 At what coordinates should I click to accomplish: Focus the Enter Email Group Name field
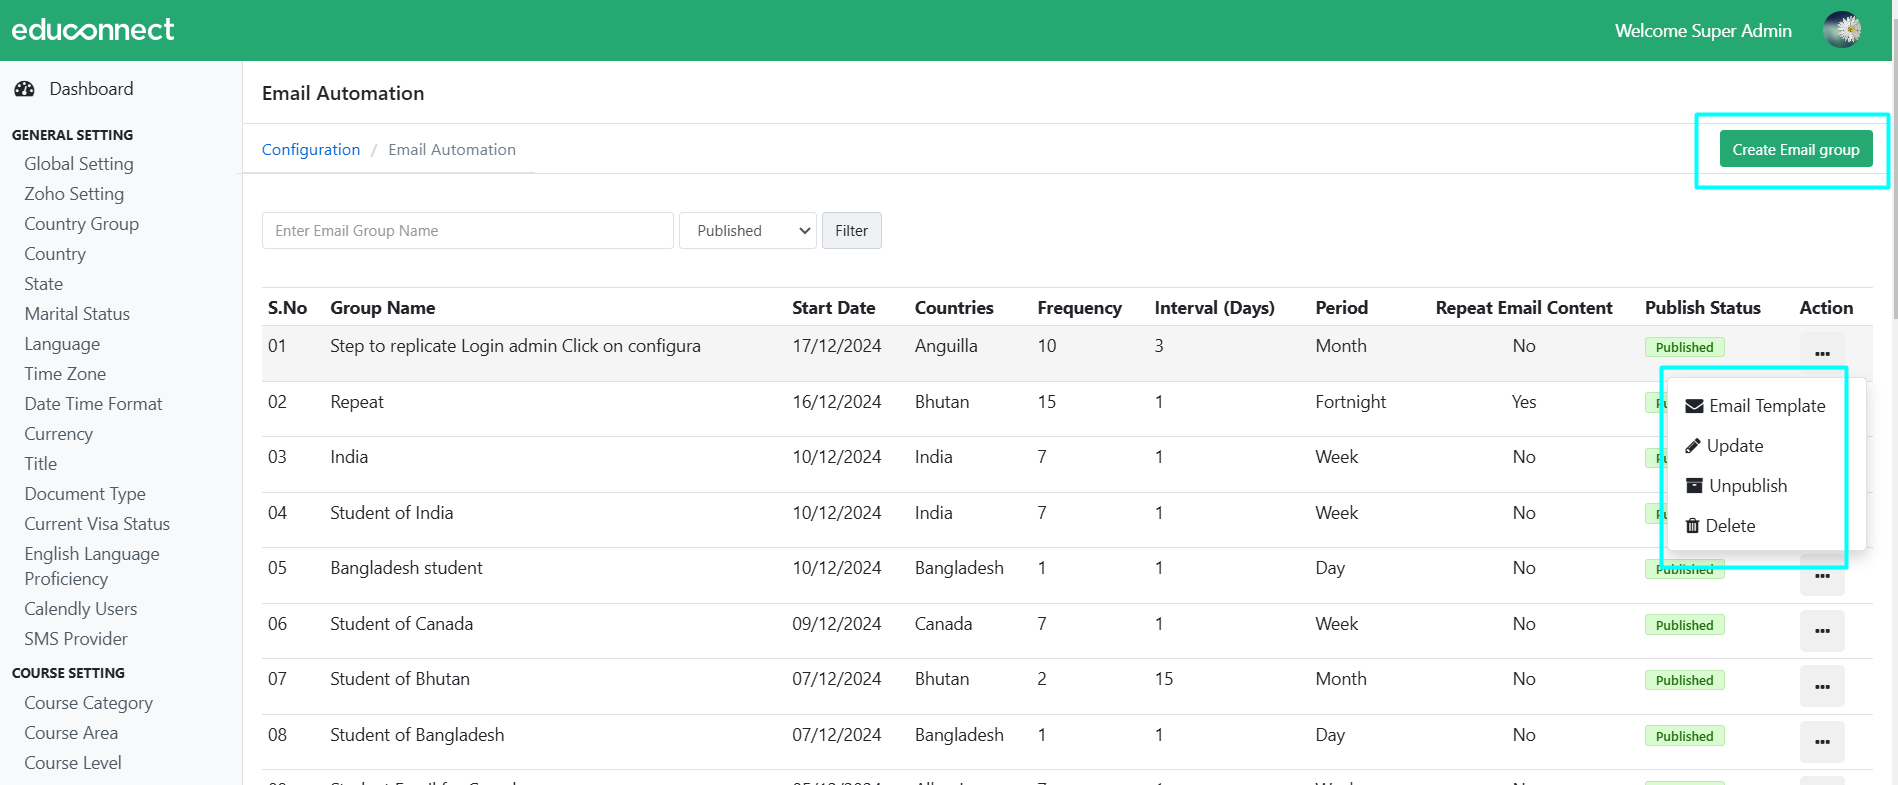point(467,231)
